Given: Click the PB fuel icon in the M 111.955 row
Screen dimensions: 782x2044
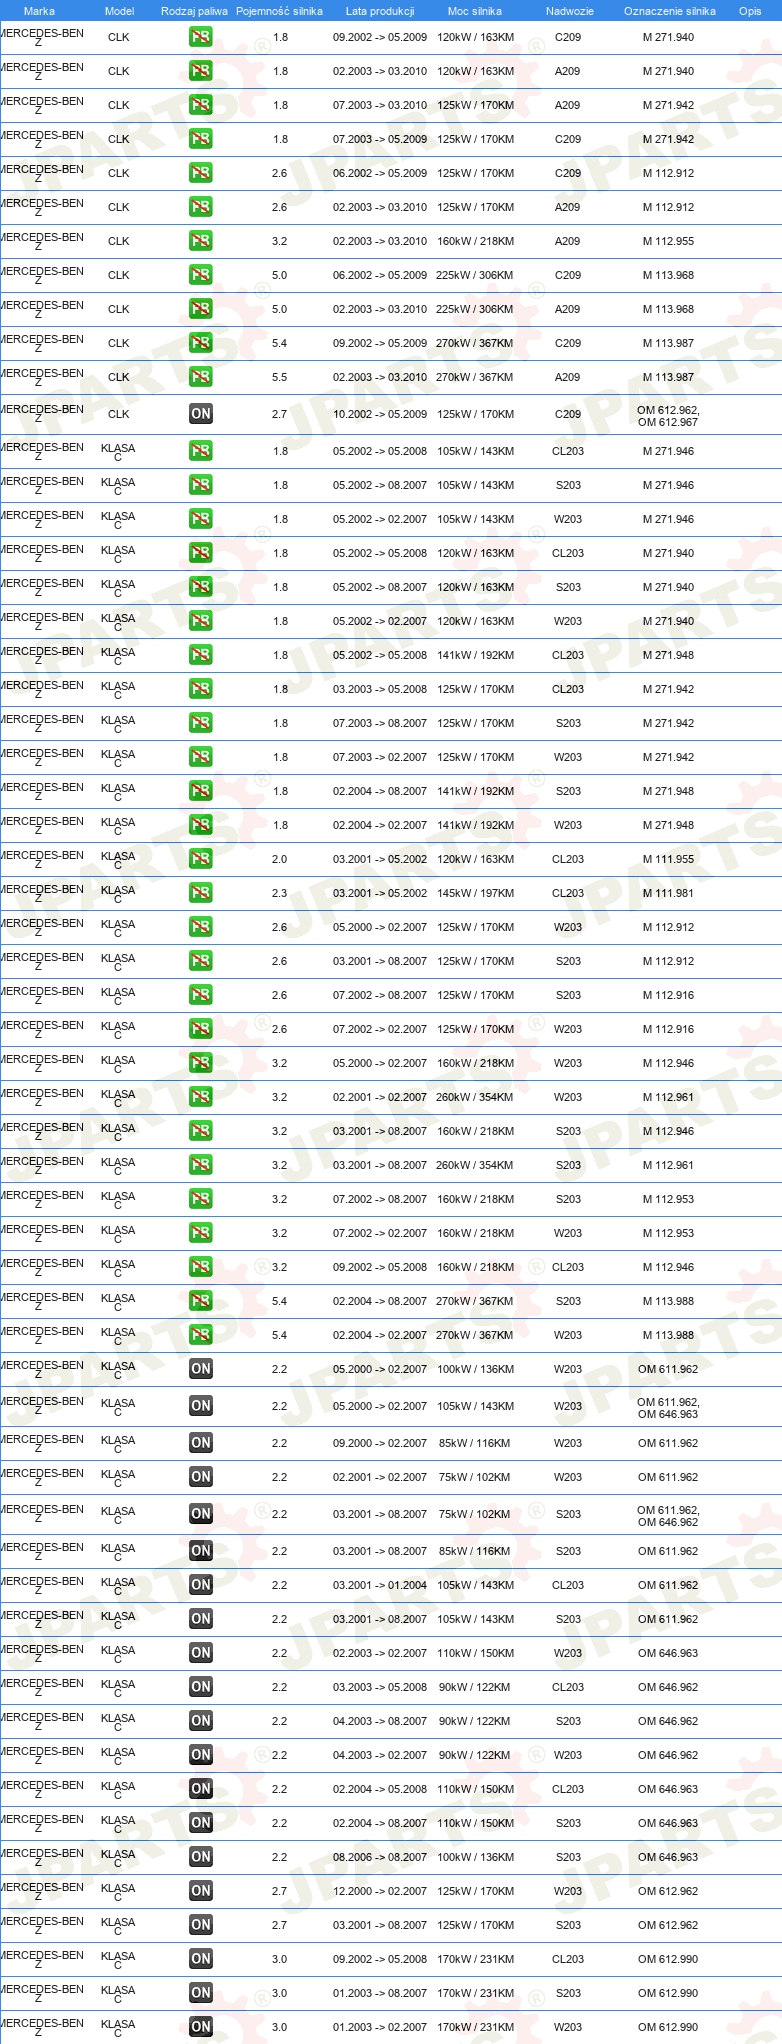Looking at the screenshot, I should pyautogui.click(x=201, y=859).
